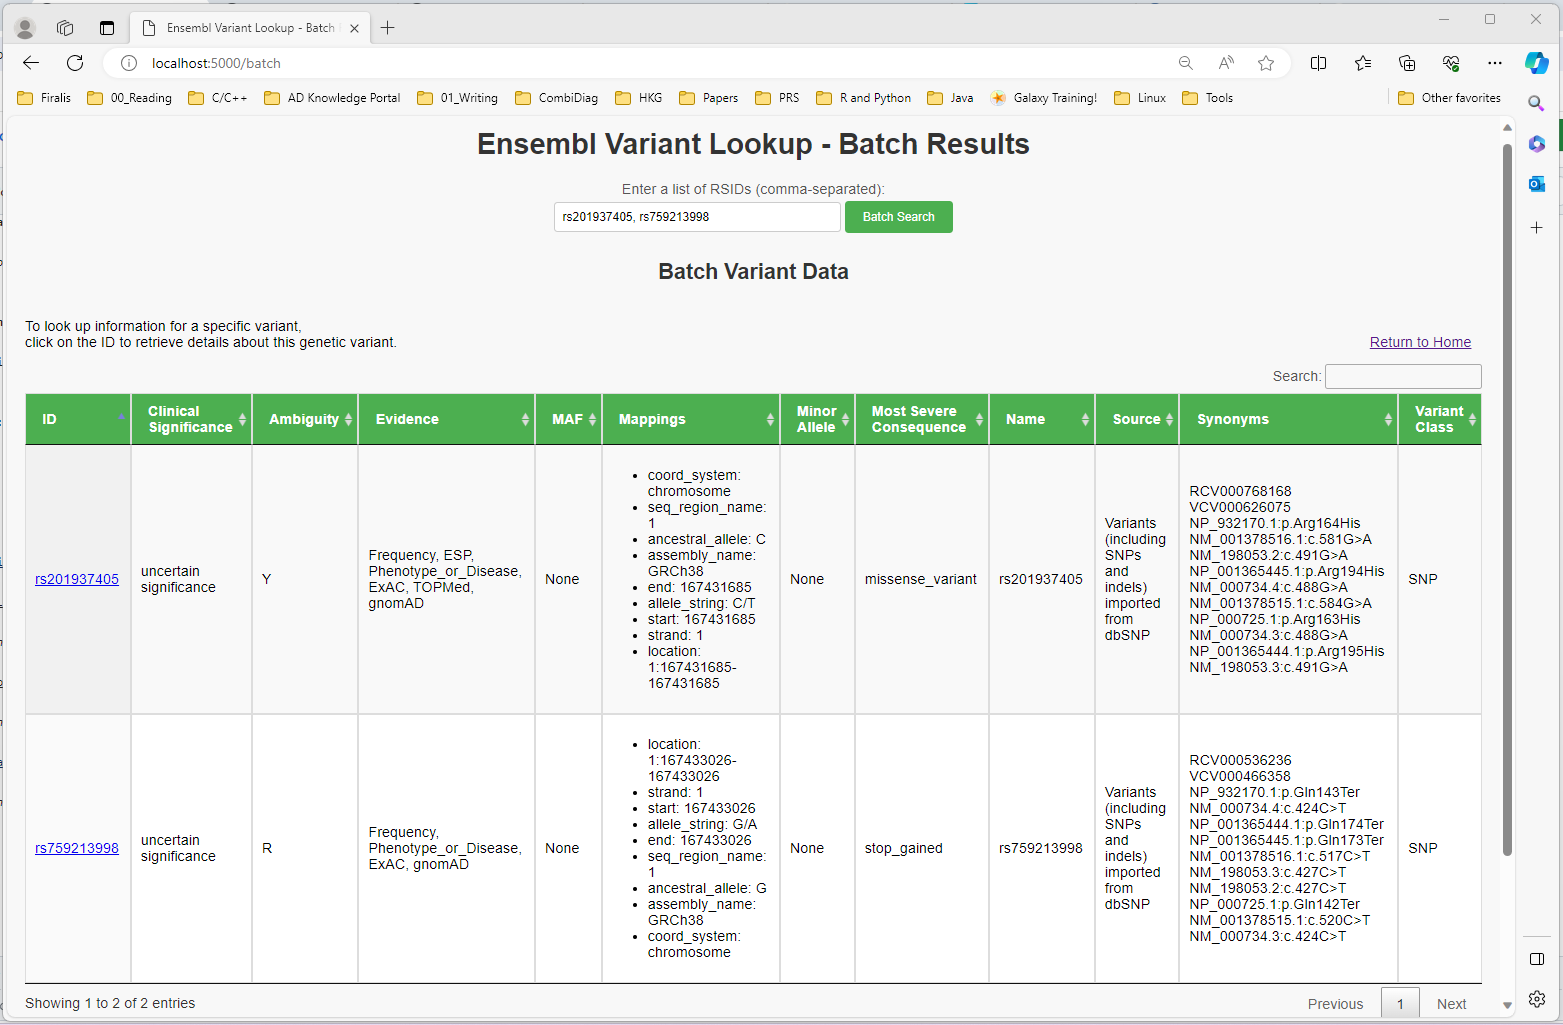Open the Settings and more menu
Viewport: 1563px width, 1025px height.
click(x=1495, y=63)
